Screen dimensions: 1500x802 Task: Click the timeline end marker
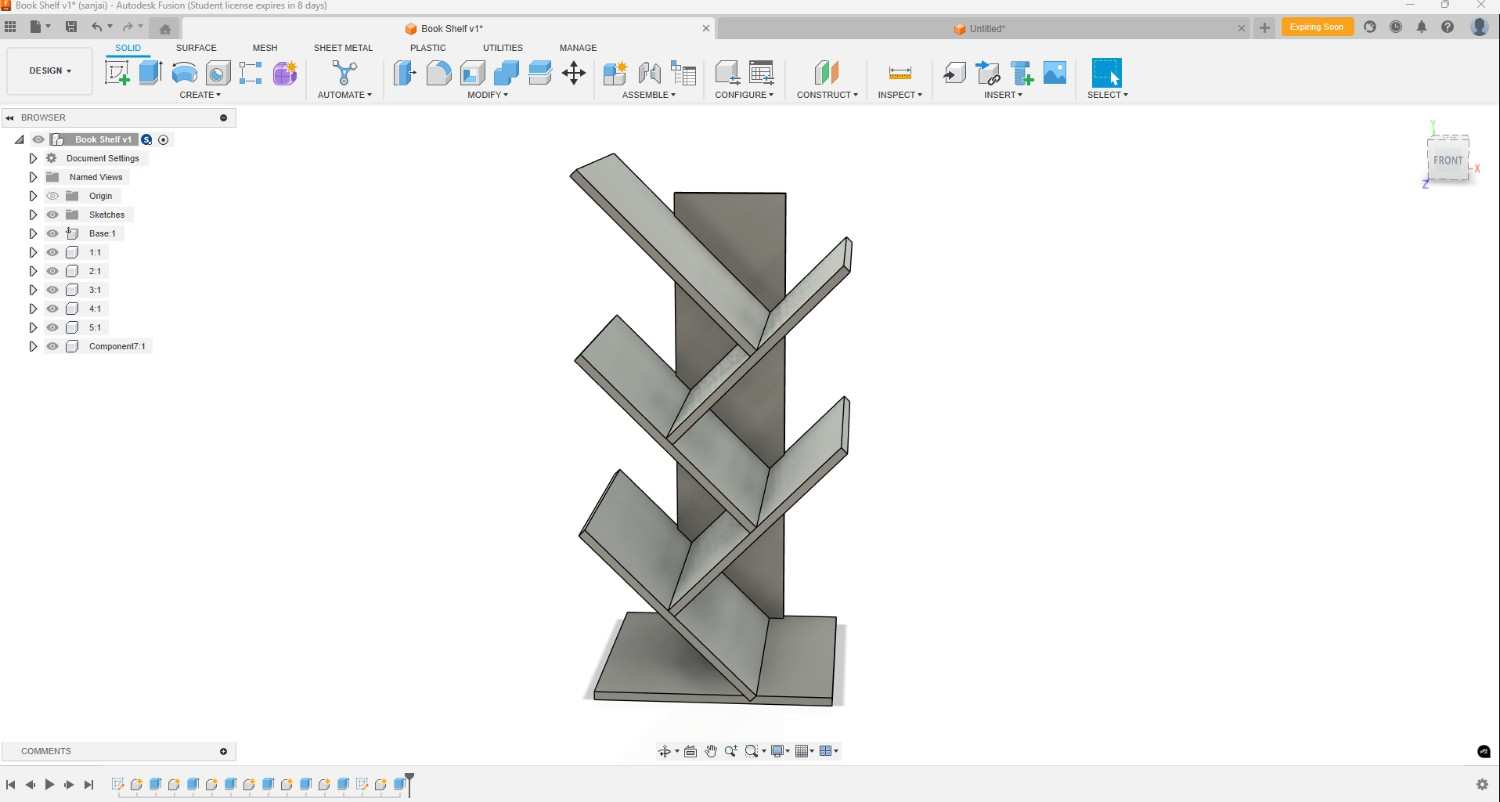coord(409,783)
